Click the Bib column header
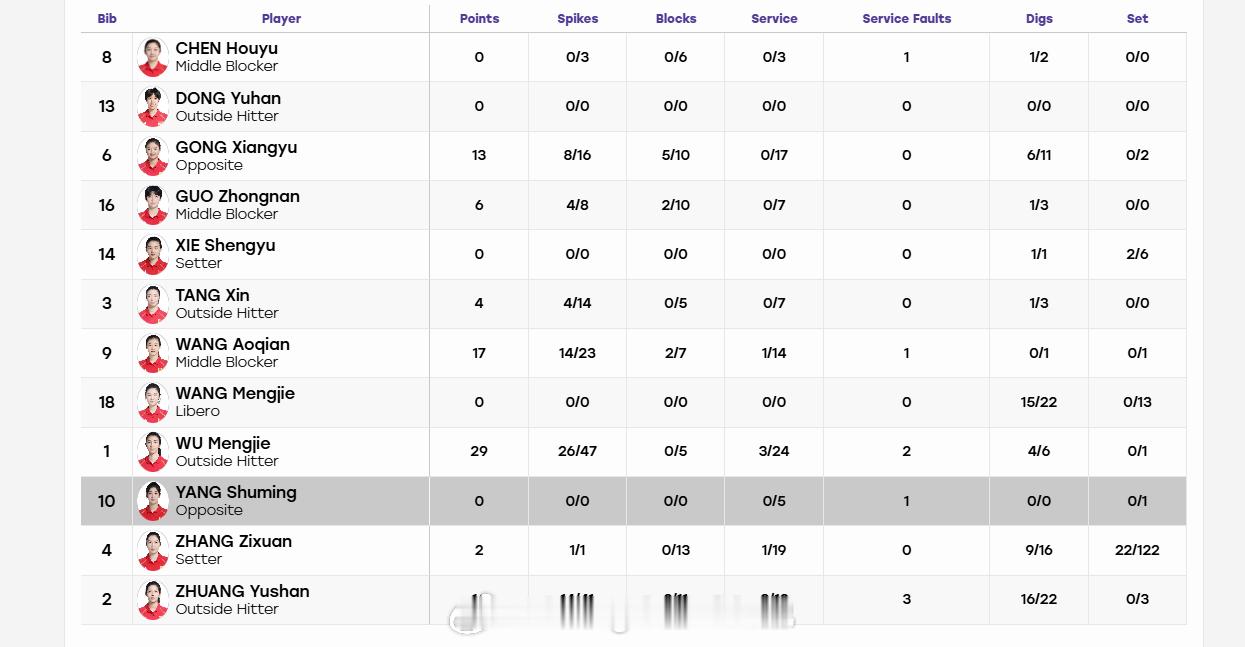1245x647 pixels. coord(107,19)
